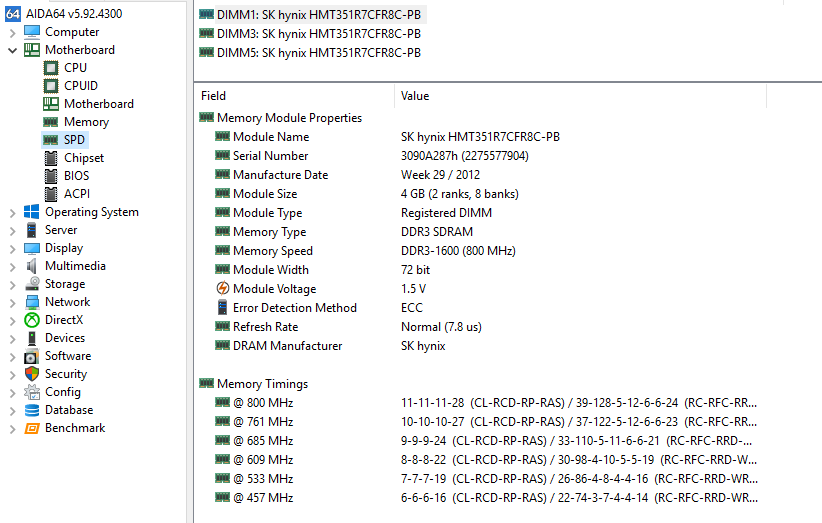Image resolution: width=822 pixels, height=523 pixels.
Task: Expand the Benchmark tree node
Action: coord(13,429)
